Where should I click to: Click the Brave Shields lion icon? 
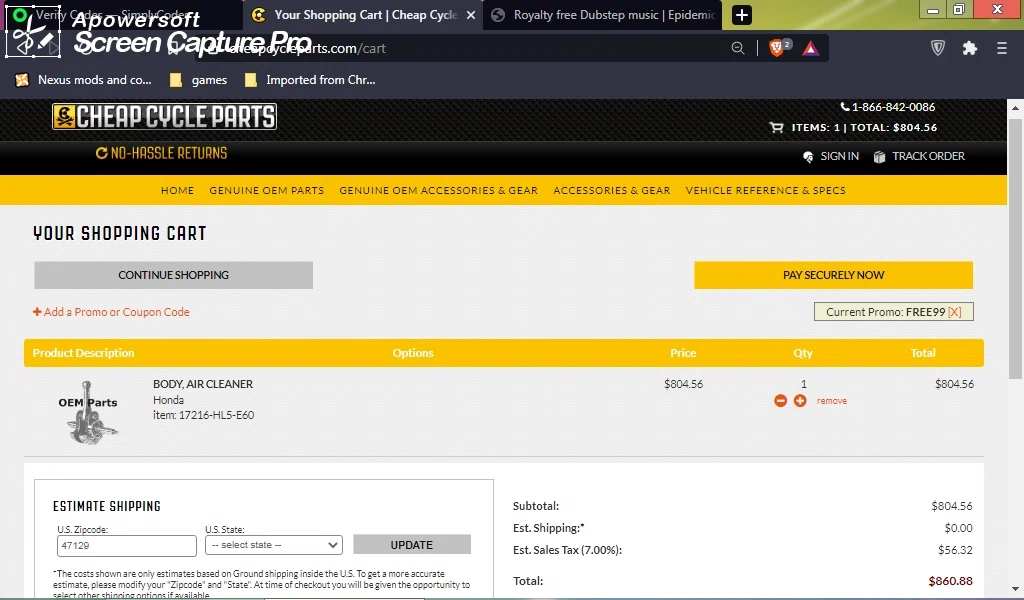(x=776, y=48)
